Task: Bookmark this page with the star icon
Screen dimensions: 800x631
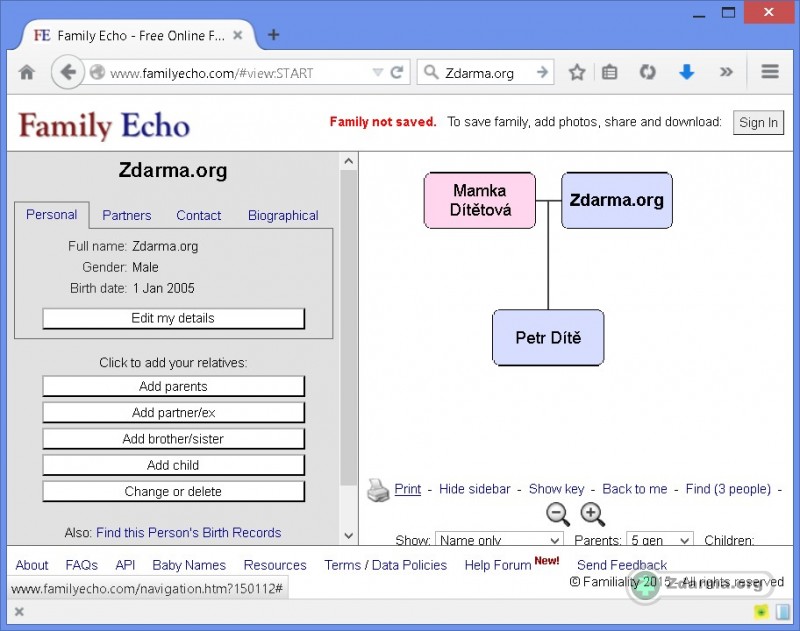Action: point(576,71)
